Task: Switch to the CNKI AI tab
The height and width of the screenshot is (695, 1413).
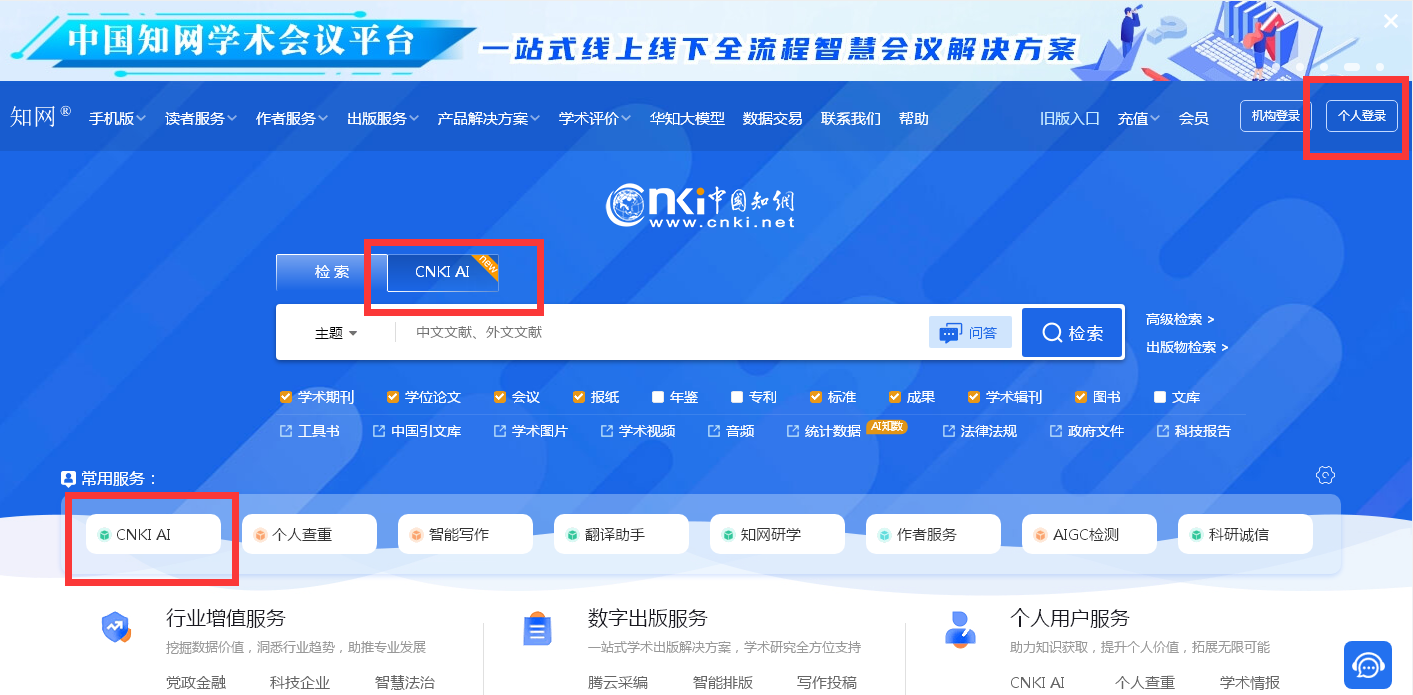Action: (x=442, y=272)
